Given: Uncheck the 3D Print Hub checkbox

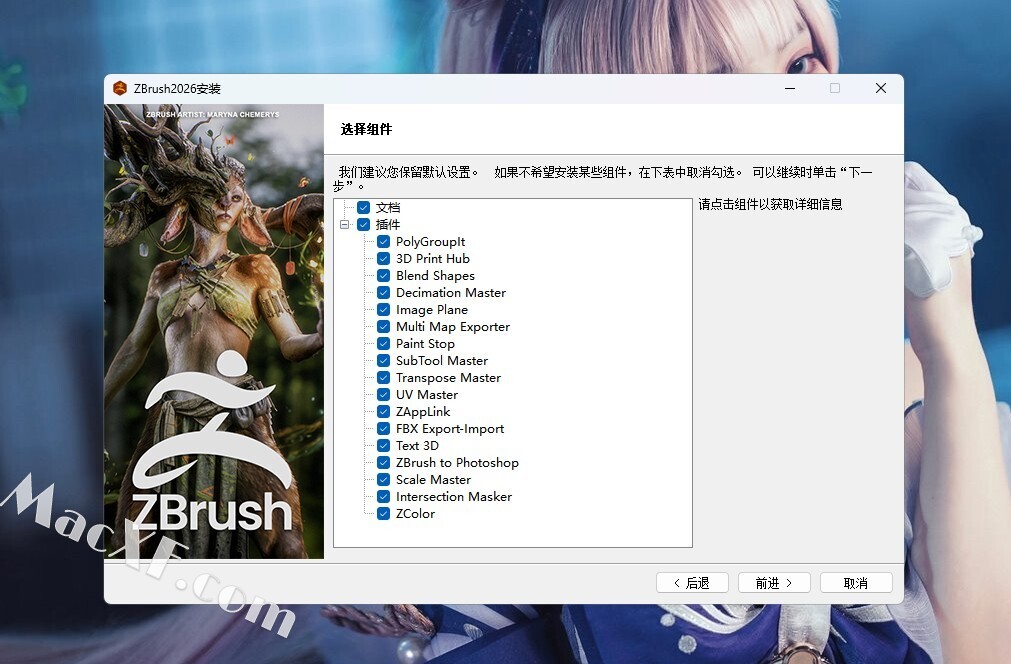Looking at the screenshot, I should 384,259.
